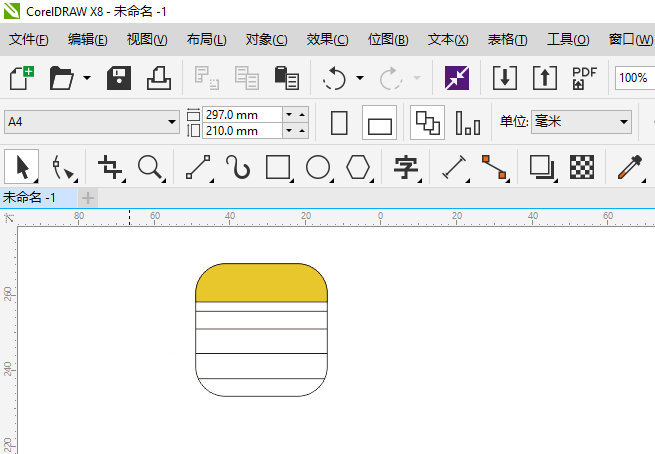655x454 pixels.
Task: Select the Drop Shadow tool
Action: [x=542, y=167]
